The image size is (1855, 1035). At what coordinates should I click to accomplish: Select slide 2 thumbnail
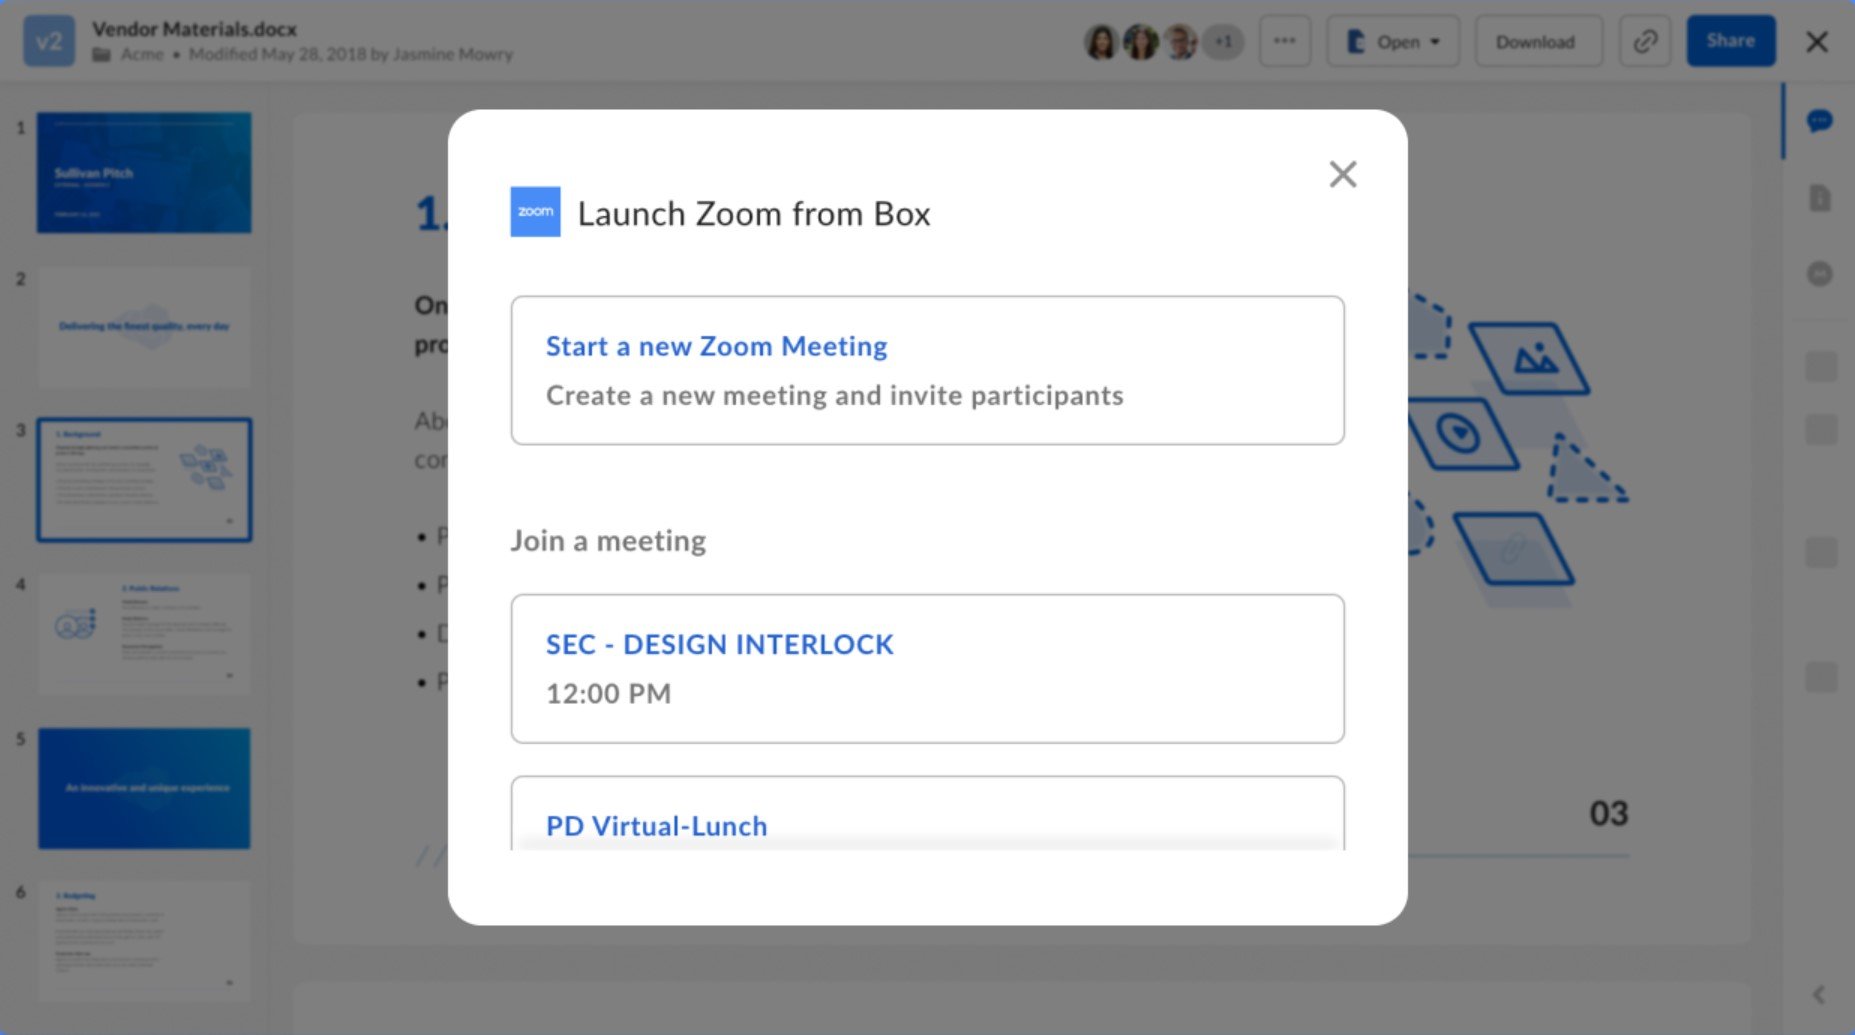click(144, 326)
